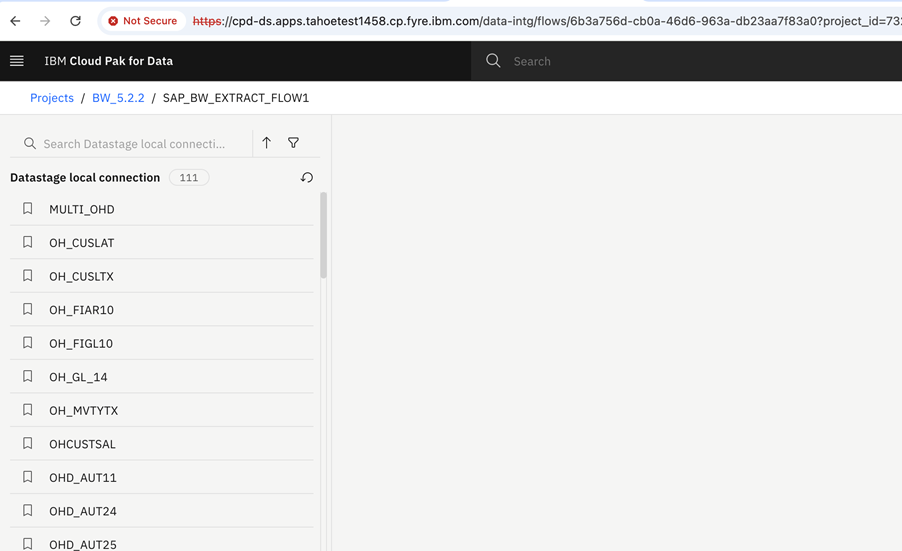Click the Not Secure site badge
This screenshot has height=551, width=902.
[x=143, y=21]
